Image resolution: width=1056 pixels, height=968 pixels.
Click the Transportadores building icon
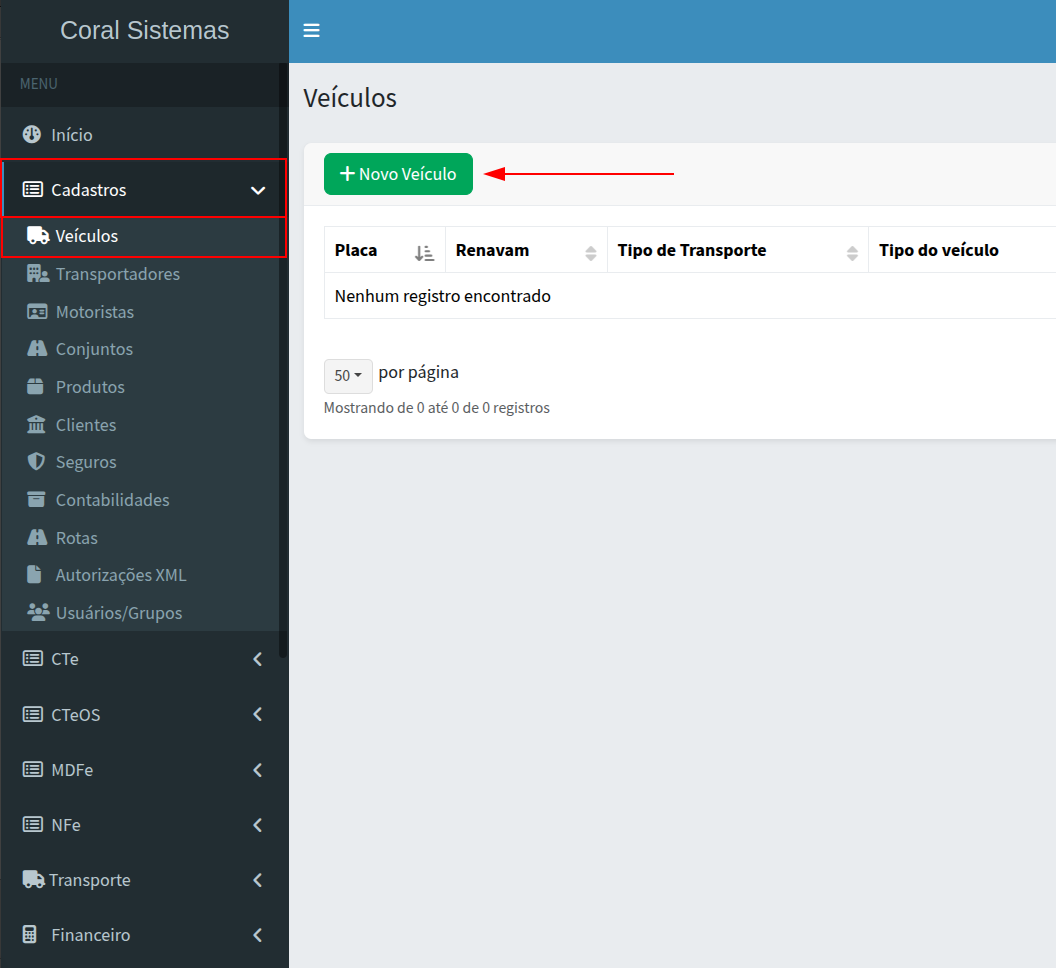click(x=37, y=274)
